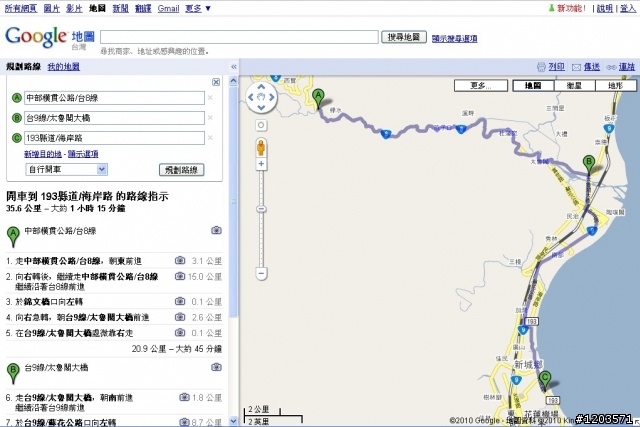The height and width of the screenshot is (427, 640).
Task: Open 影片 in top navigation
Action: [74, 9]
